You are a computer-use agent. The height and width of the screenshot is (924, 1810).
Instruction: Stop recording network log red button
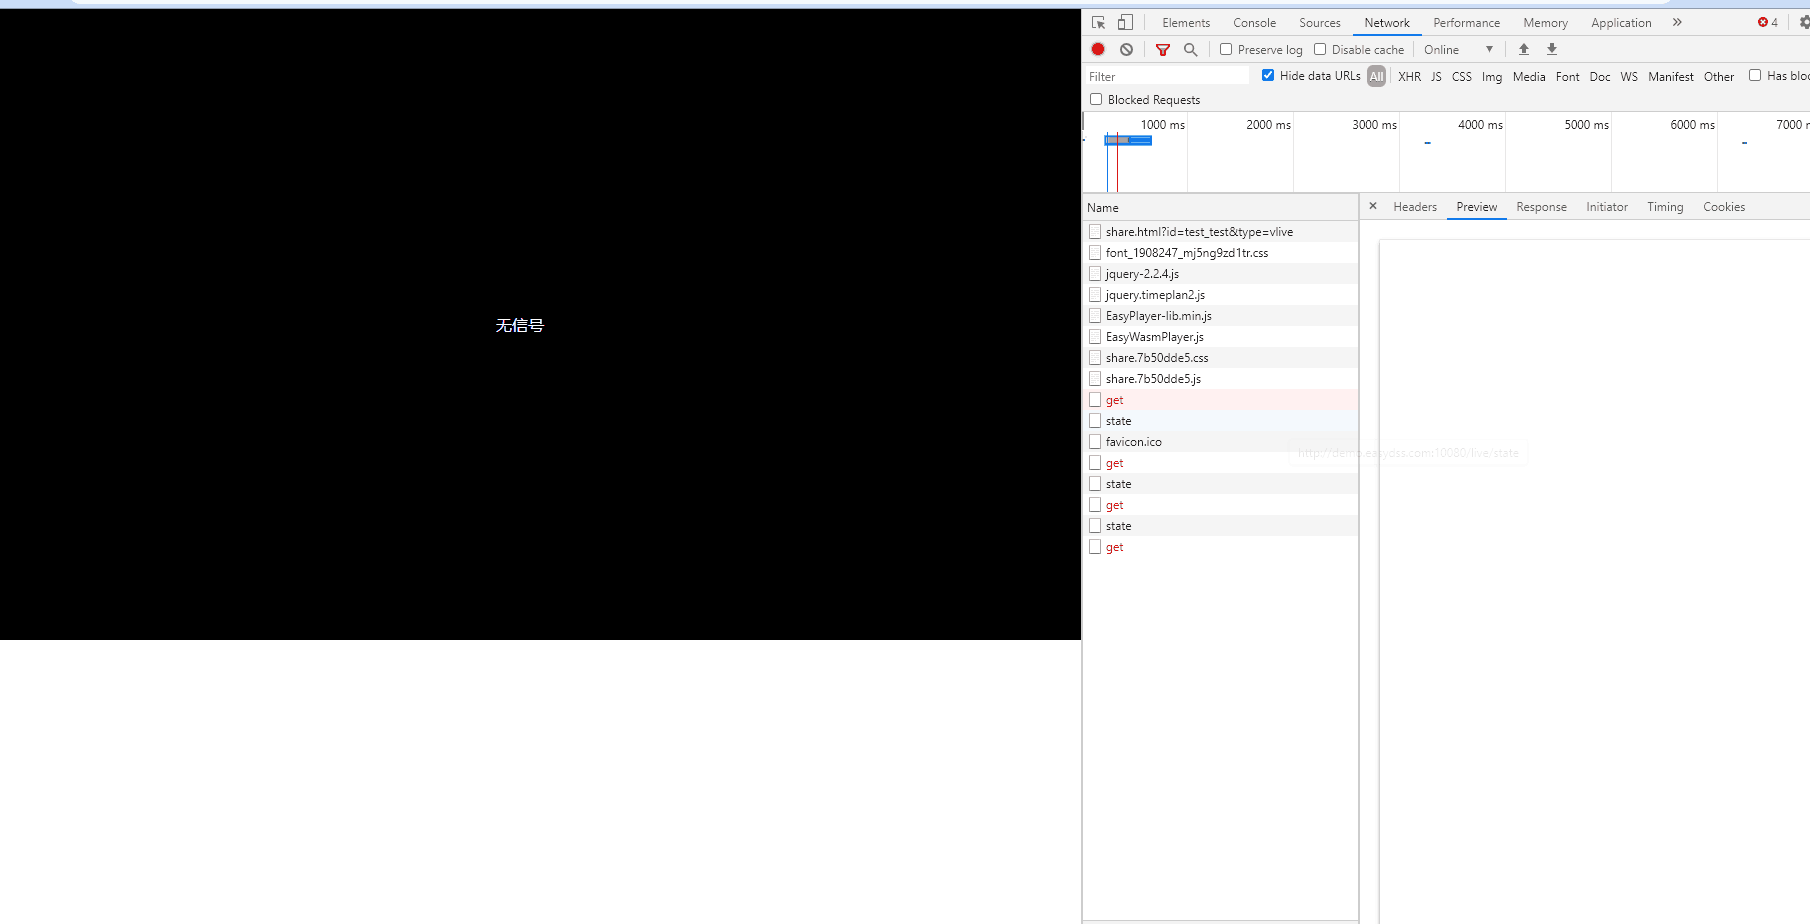(1098, 49)
